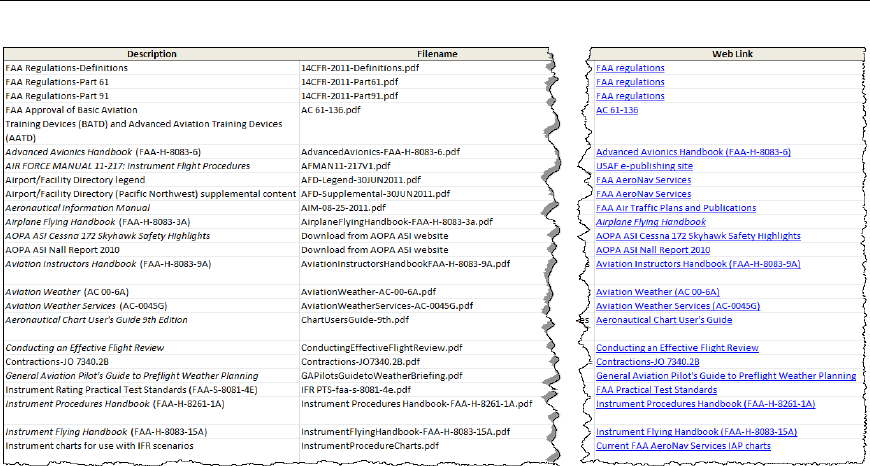Open AOPA ASI Nall Report 2010 link

[652, 250]
